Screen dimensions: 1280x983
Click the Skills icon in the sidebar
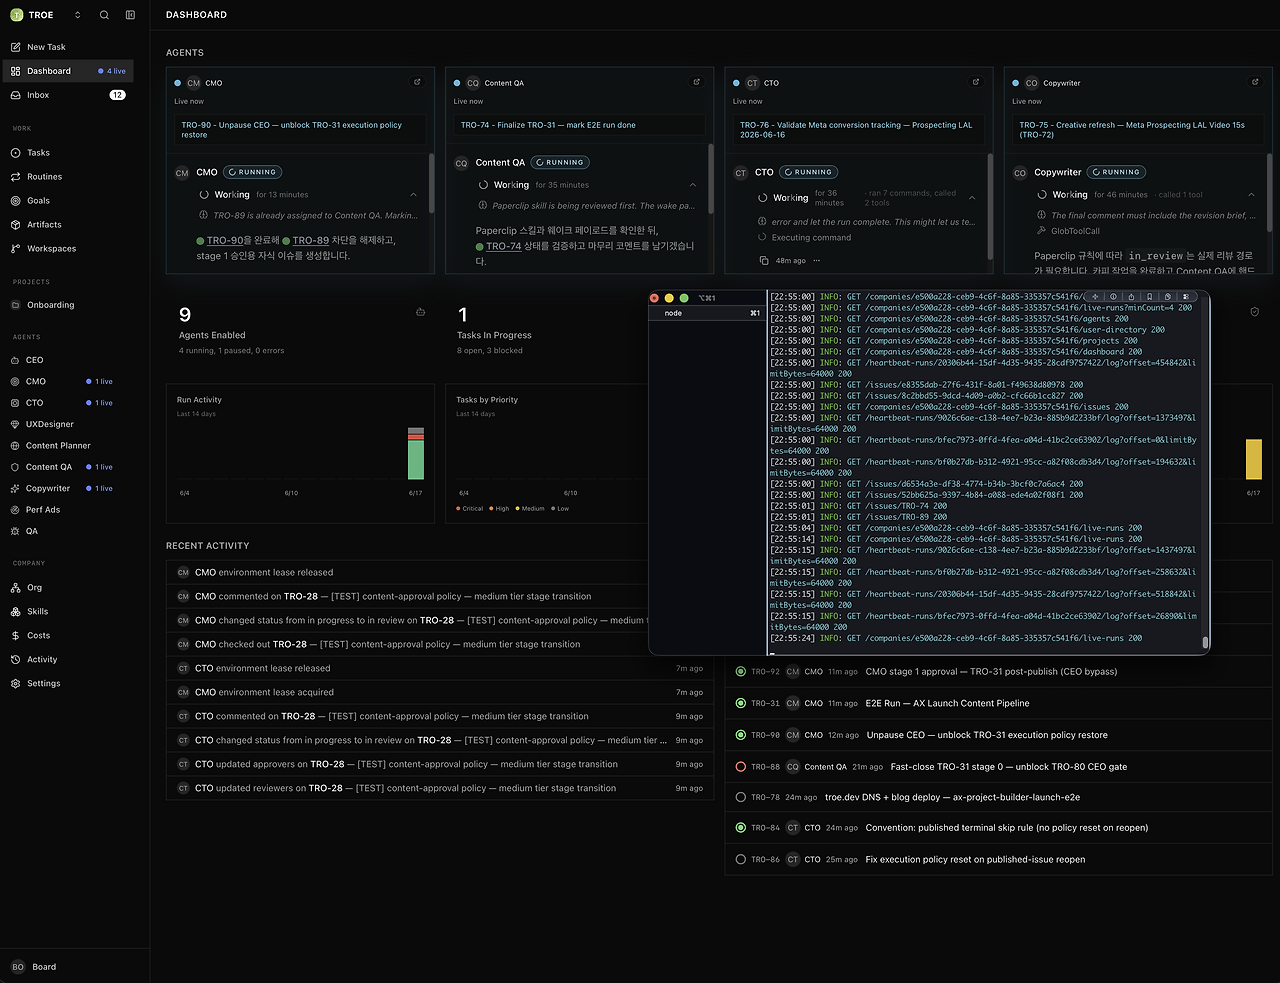tap(15, 612)
